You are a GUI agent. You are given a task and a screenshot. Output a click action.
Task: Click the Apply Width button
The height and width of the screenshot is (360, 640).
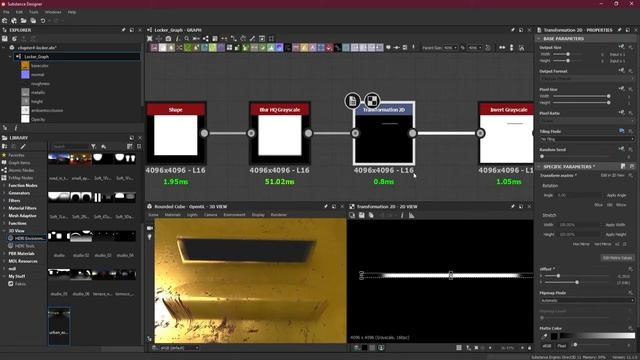(x=616, y=224)
